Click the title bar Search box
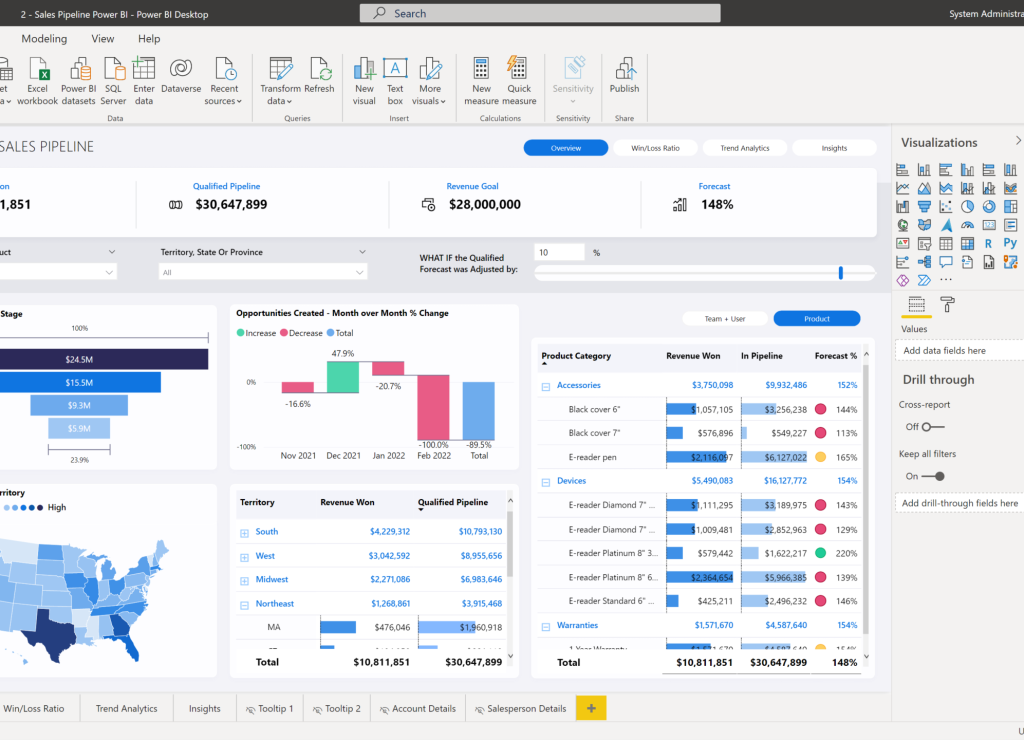The width and height of the screenshot is (1024, 740). point(540,13)
